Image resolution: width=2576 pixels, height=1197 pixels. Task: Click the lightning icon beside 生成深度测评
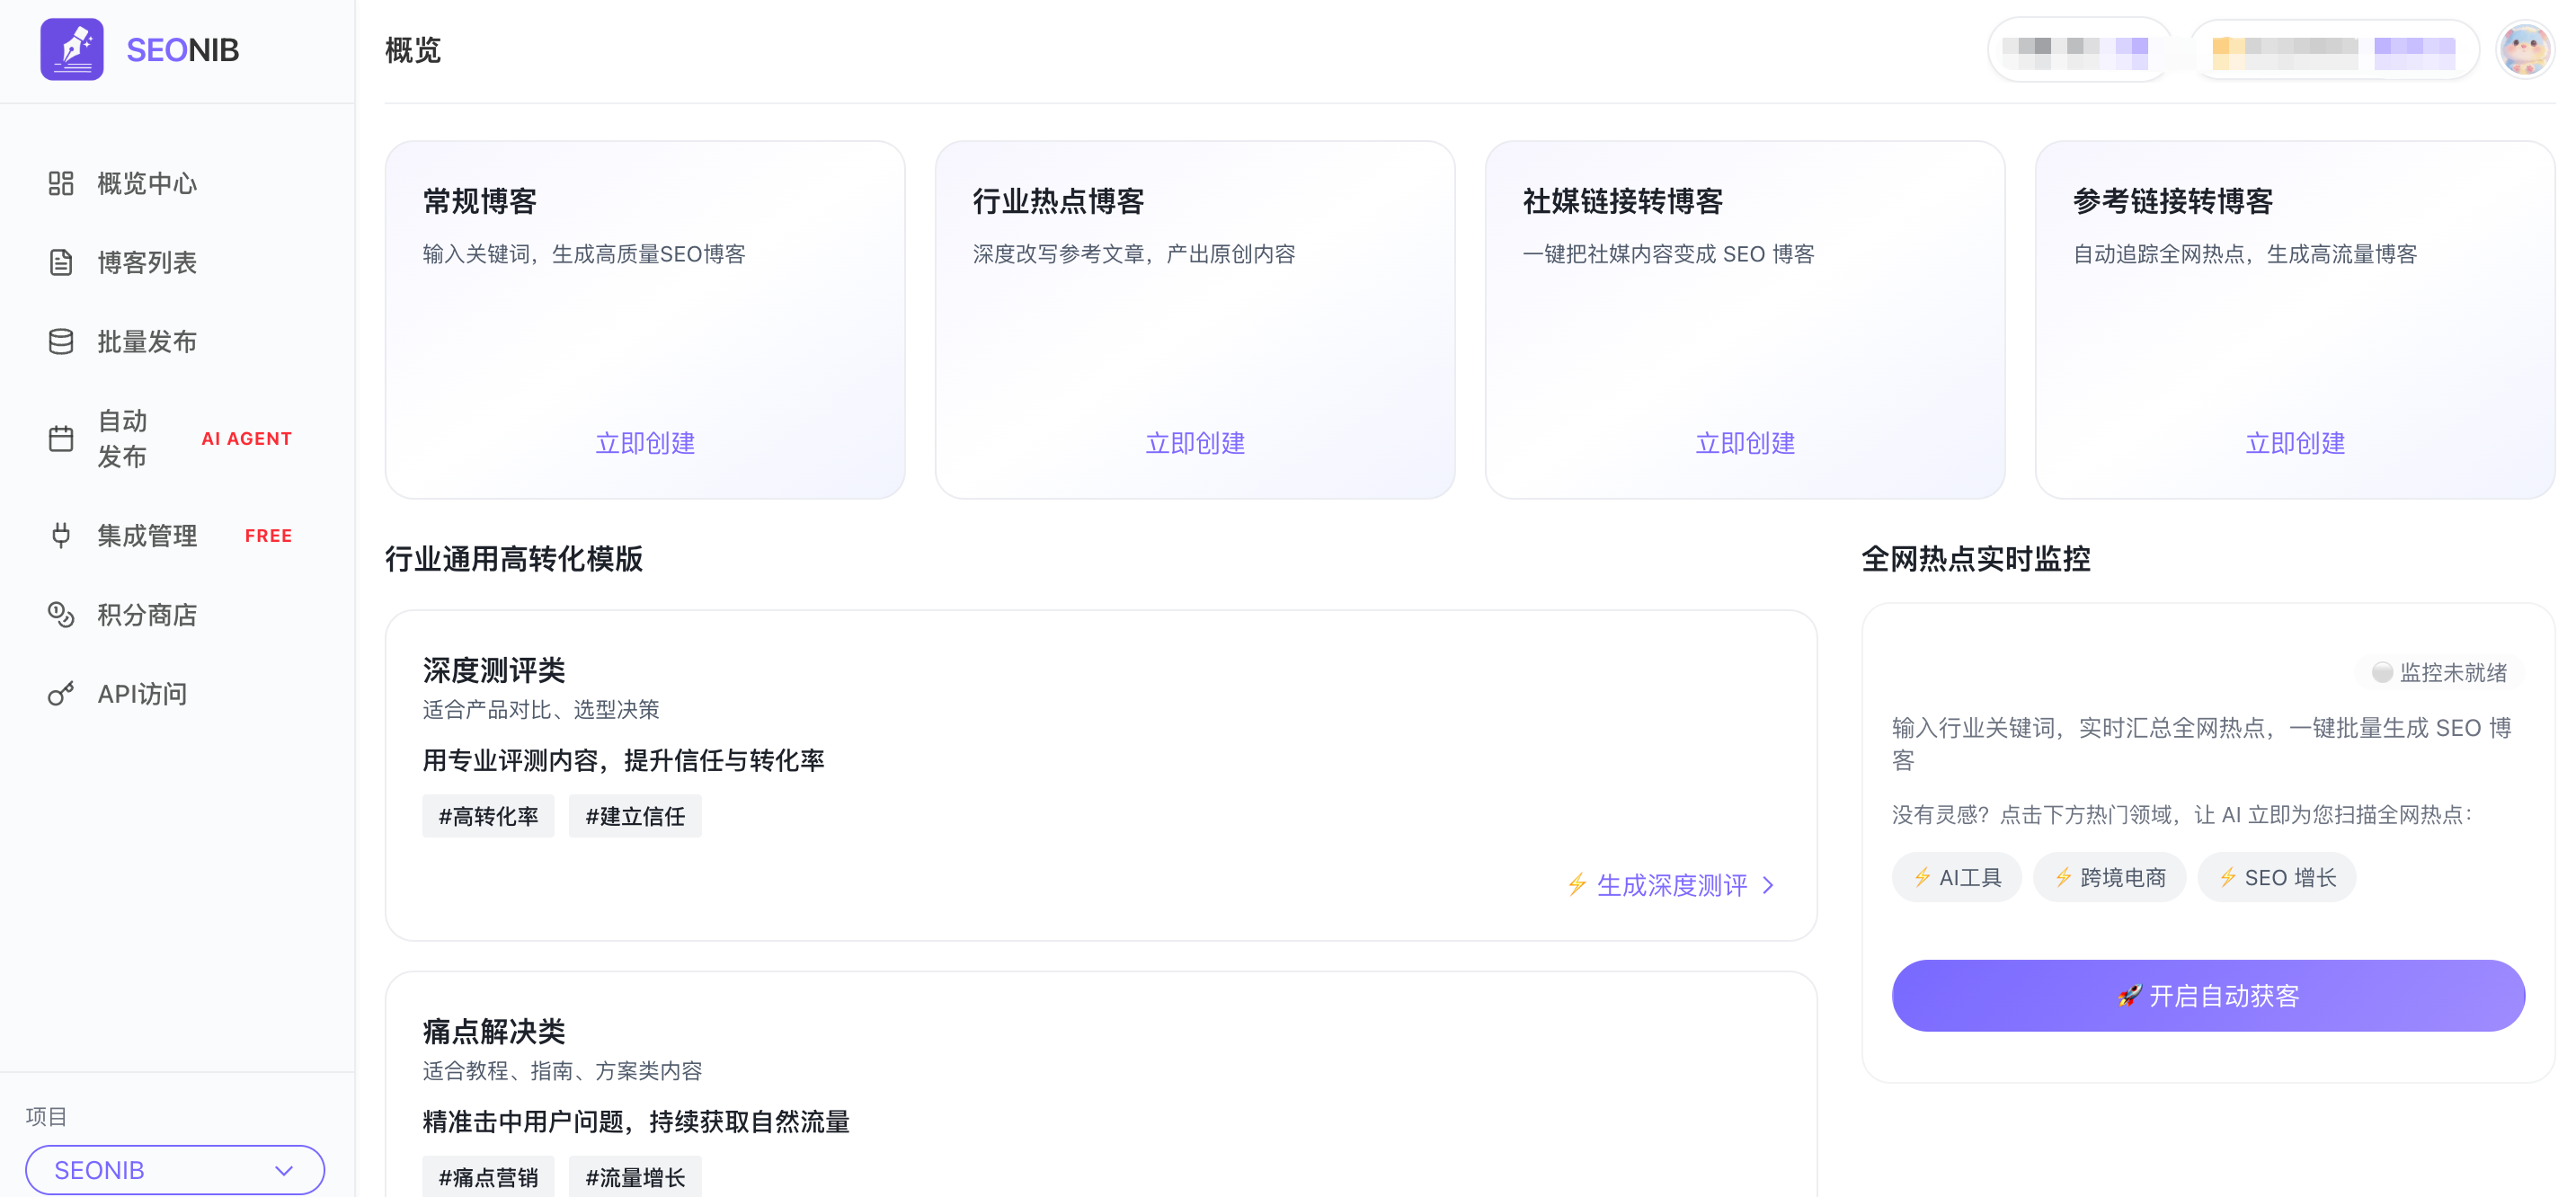1577,885
